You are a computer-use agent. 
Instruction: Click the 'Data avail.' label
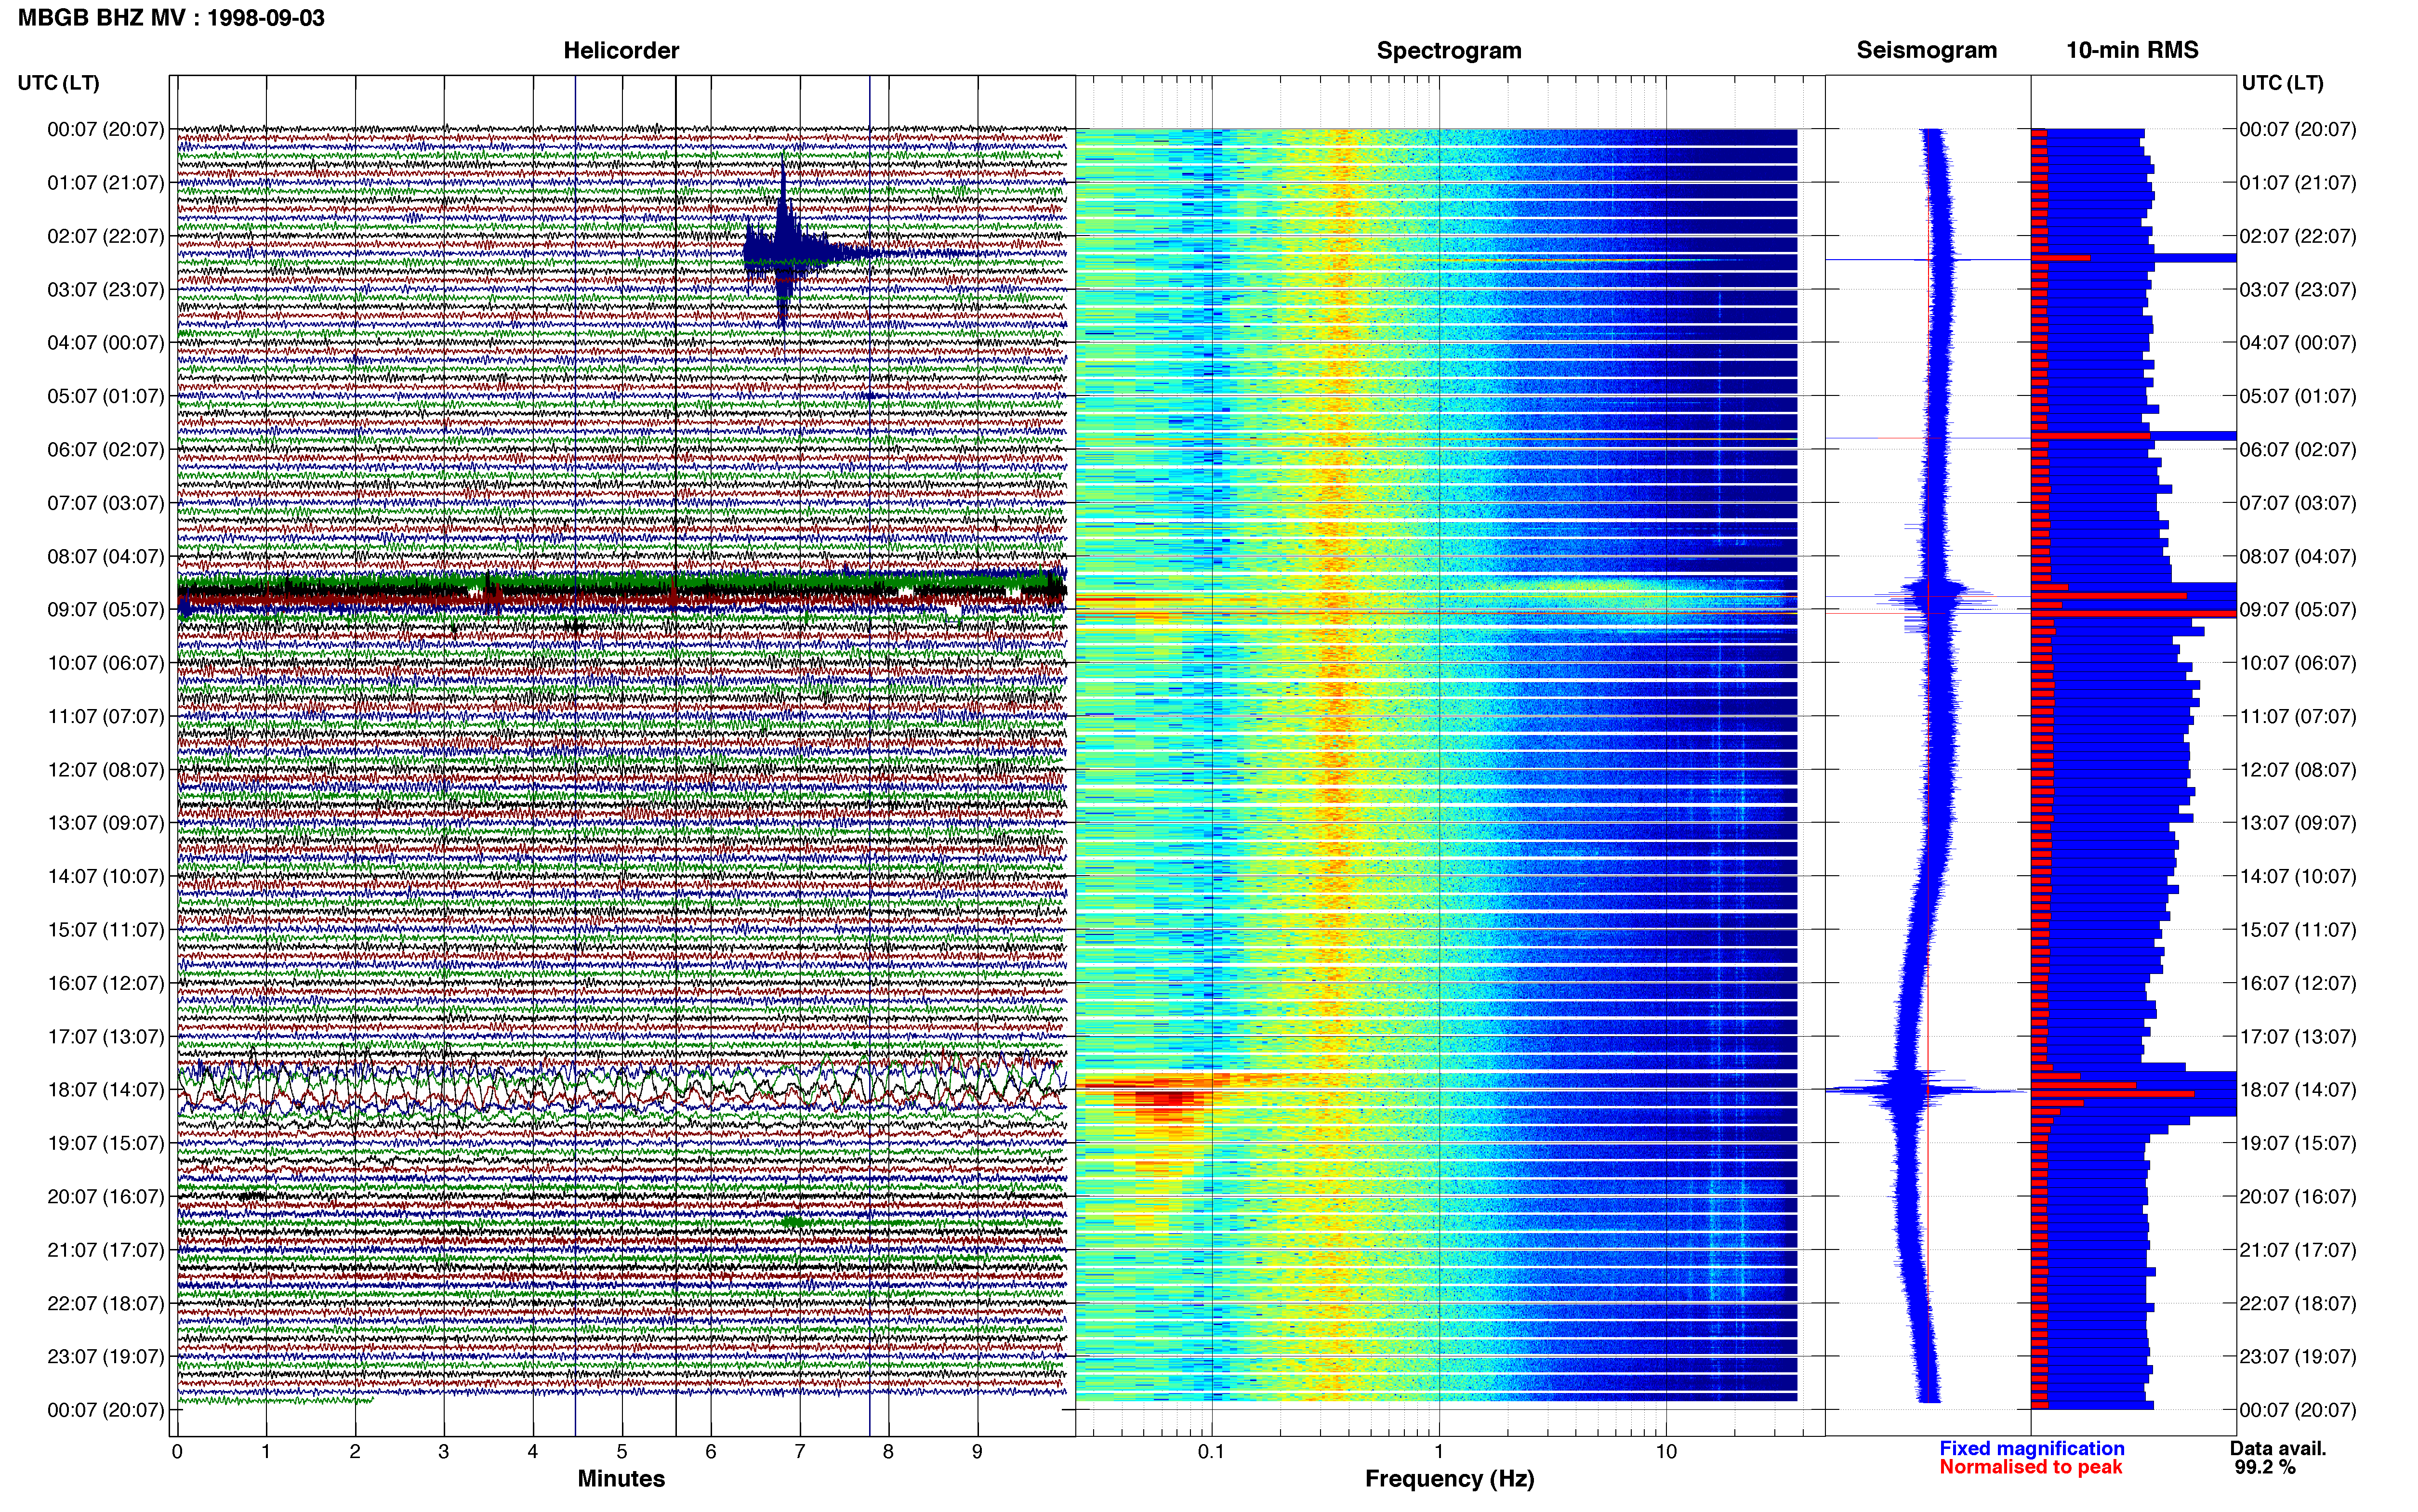click(x=2278, y=1448)
